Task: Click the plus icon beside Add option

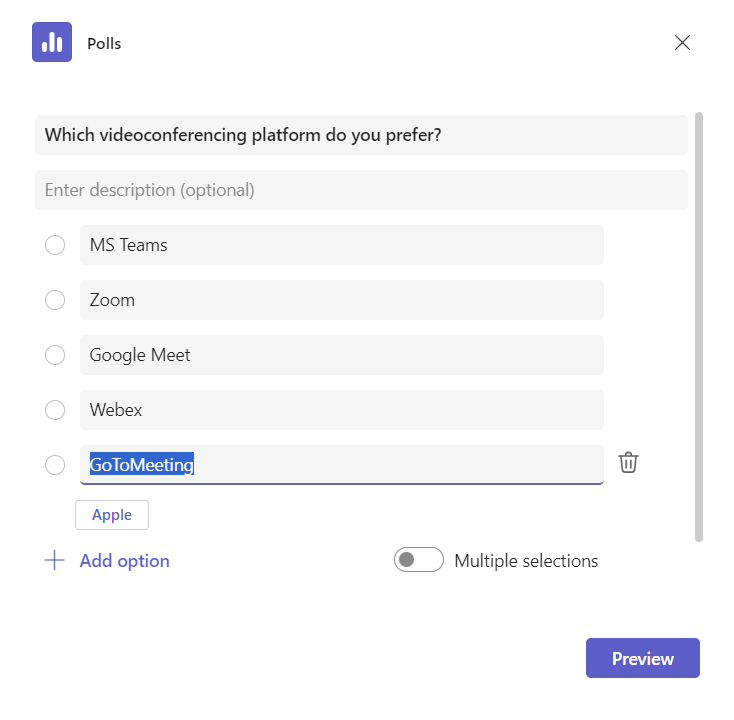Action: point(54,561)
